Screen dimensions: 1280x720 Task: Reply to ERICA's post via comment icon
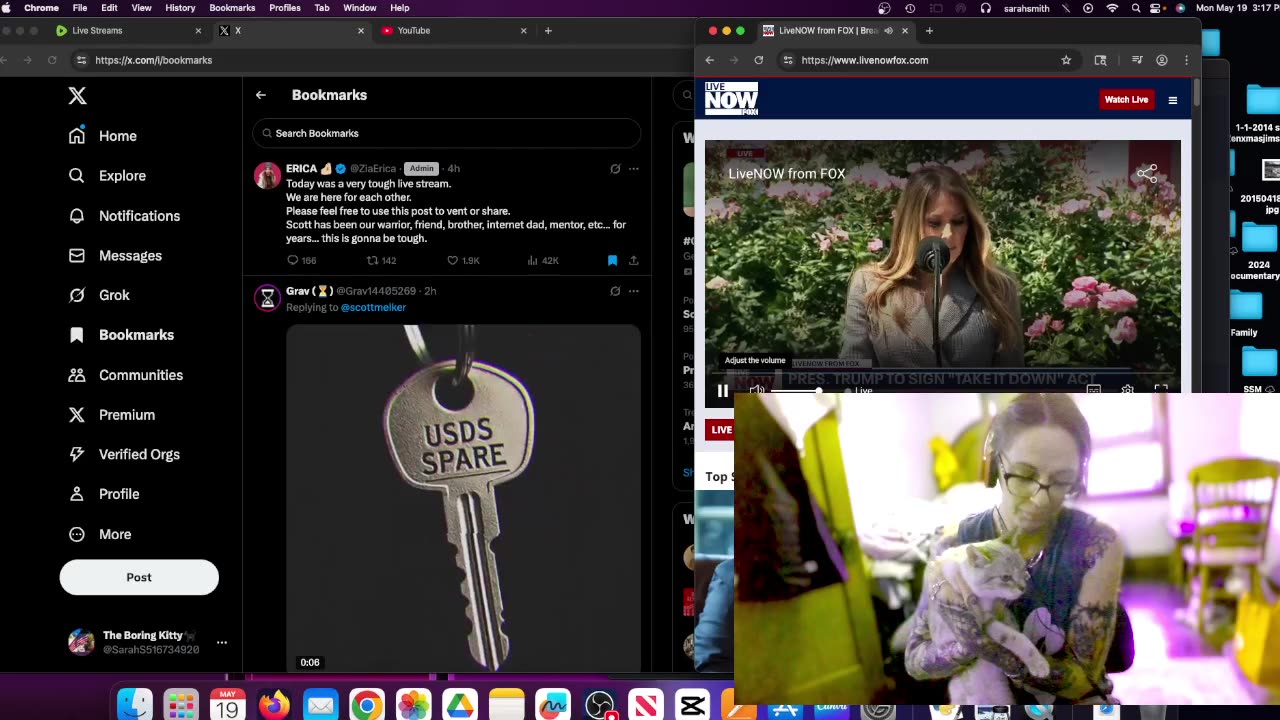tap(293, 260)
